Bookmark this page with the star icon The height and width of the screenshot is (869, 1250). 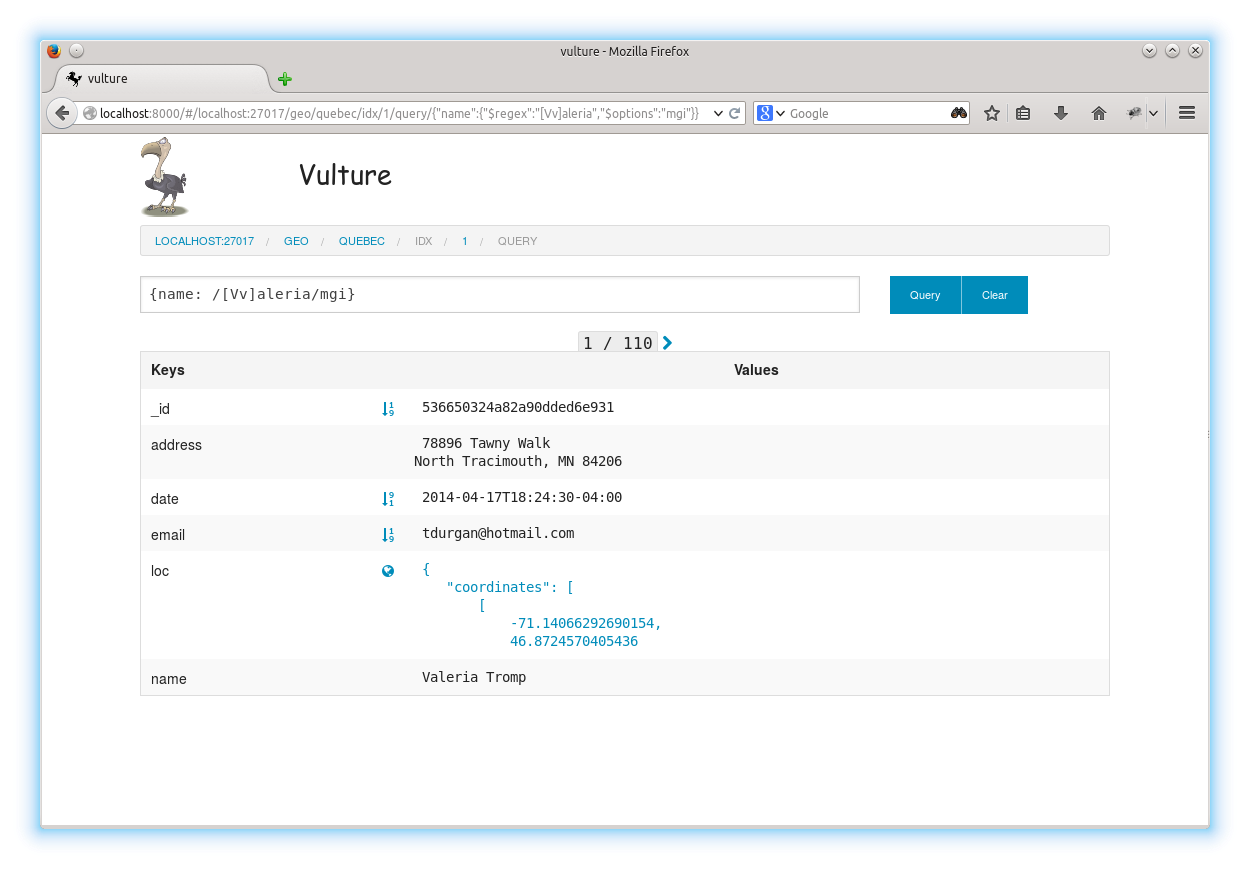point(992,113)
